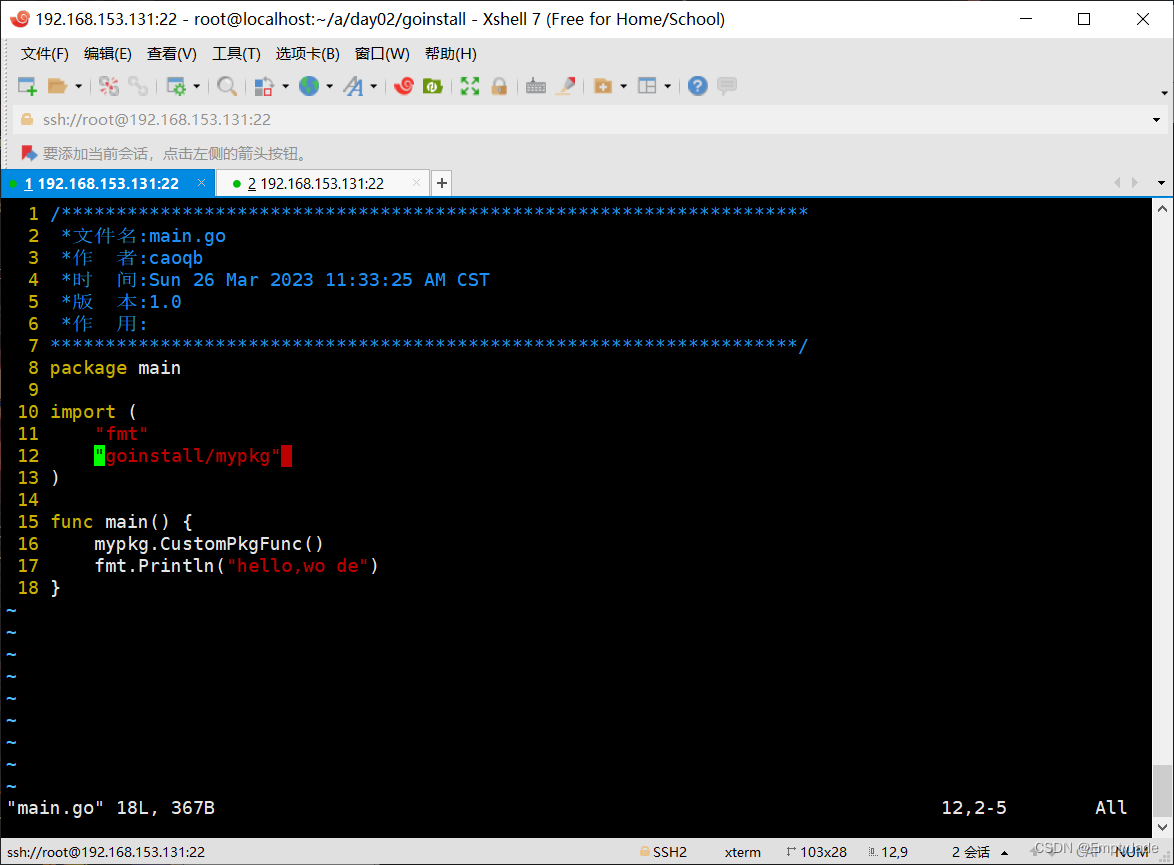Open the key mapping keyboard icon
The height and width of the screenshot is (865, 1174).
[536, 86]
